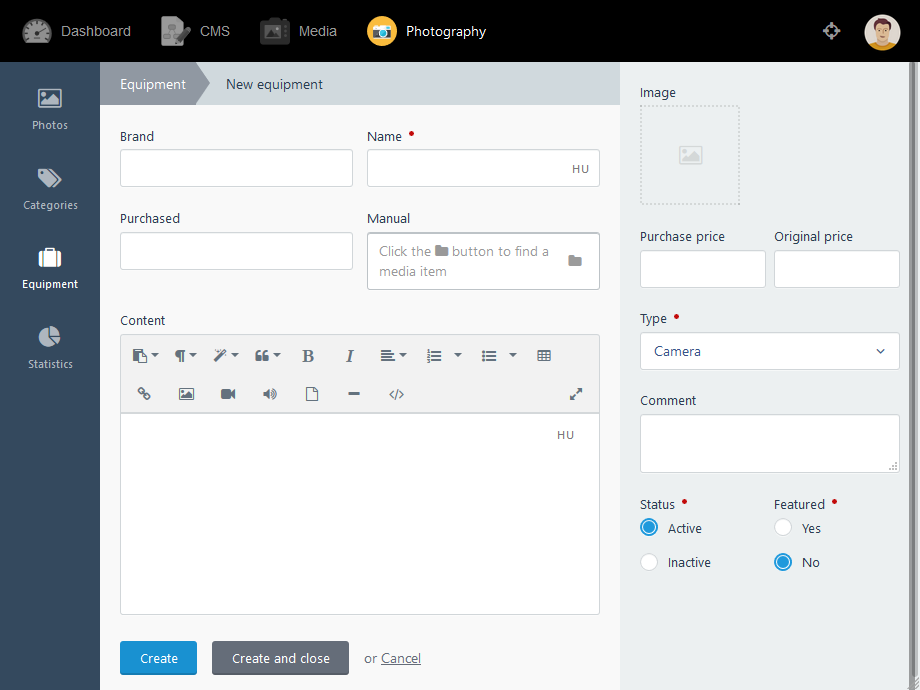
Task: Click the Create and close button
Action: pyautogui.click(x=280, y=658)
